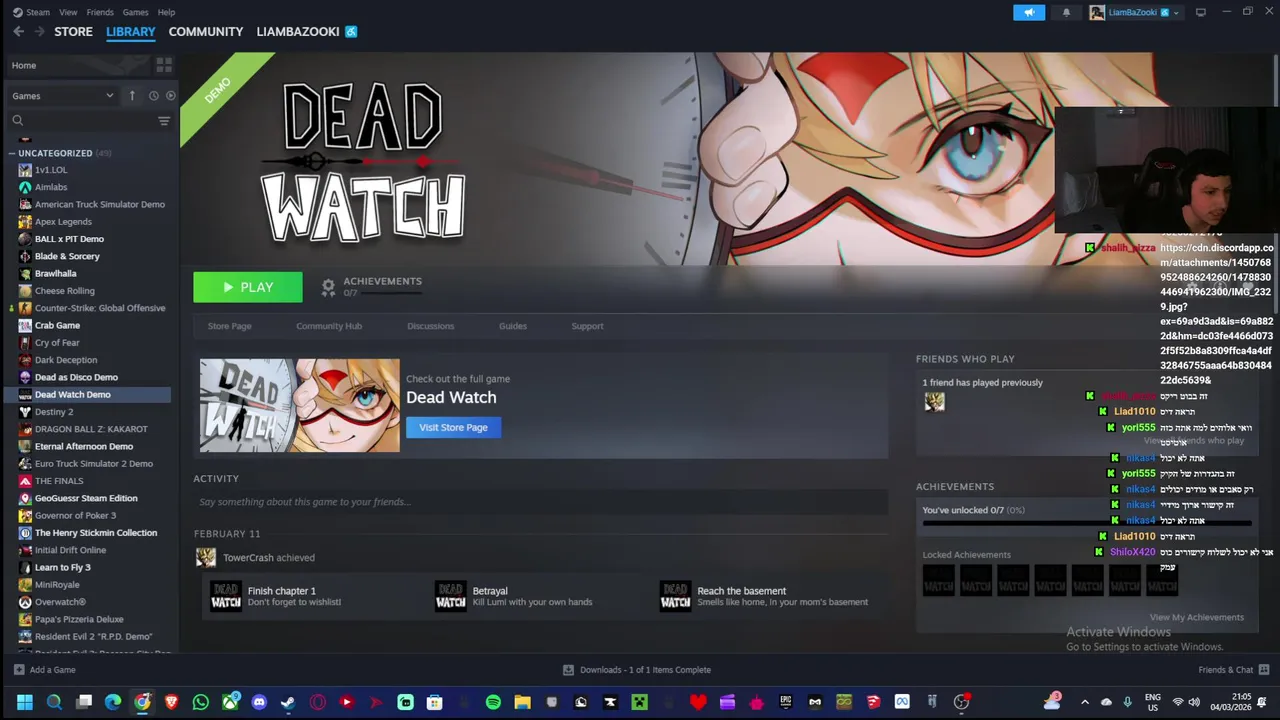Go forward using the right arrow
Screen dimensions: 1280x720
(40, 32)
